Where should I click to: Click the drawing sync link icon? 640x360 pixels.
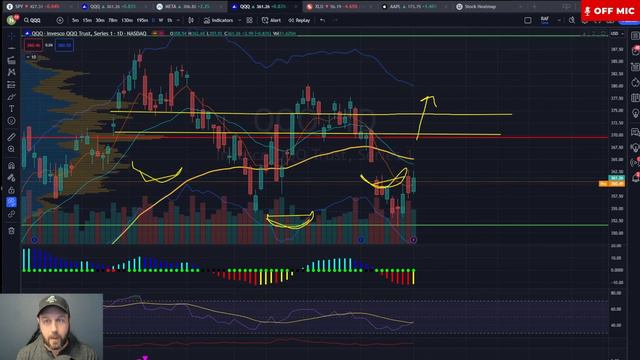coord(11,214)
